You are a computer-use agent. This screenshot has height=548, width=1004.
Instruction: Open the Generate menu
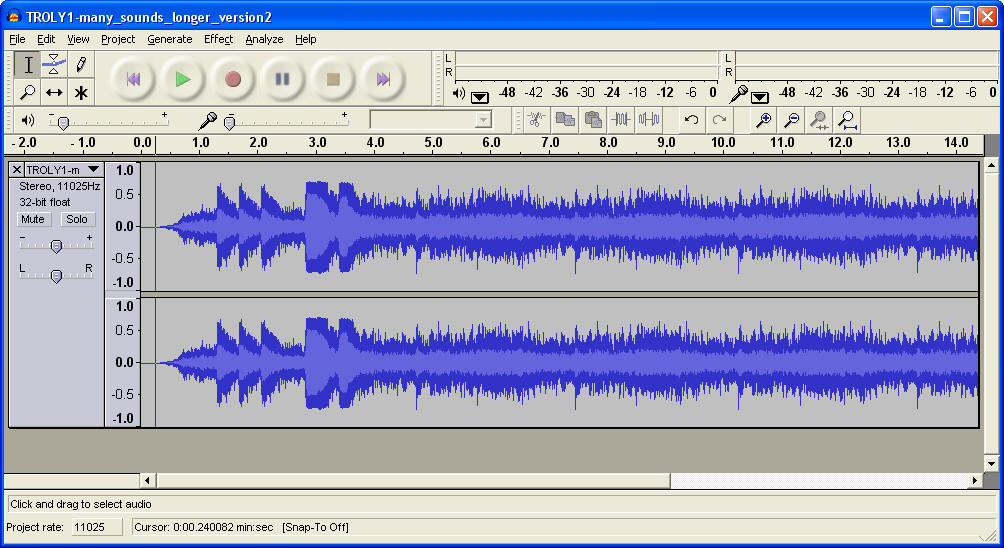point(169,39)
